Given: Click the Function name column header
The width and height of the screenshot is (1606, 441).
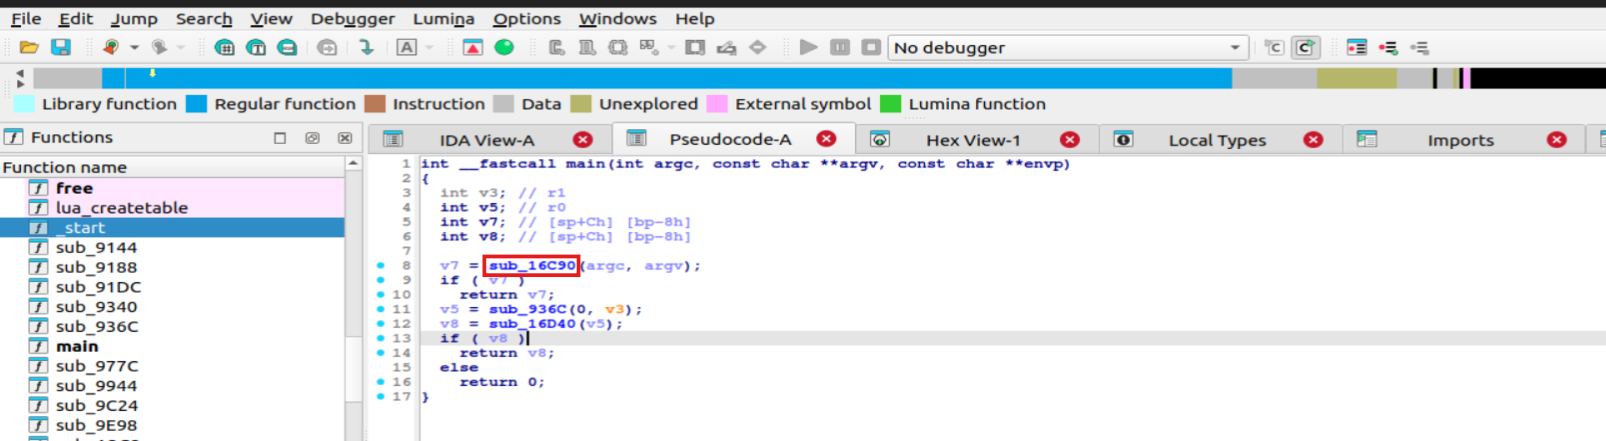Looking at the screenshot, I should point(172,167).
